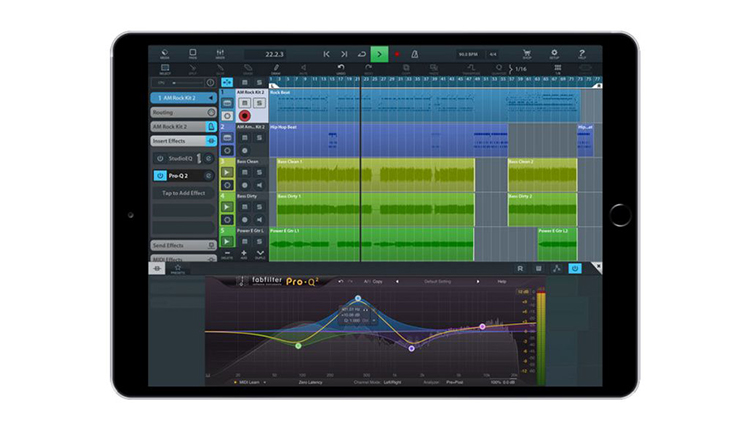Expand the MIDI Effects section

(x=184, y=259)
